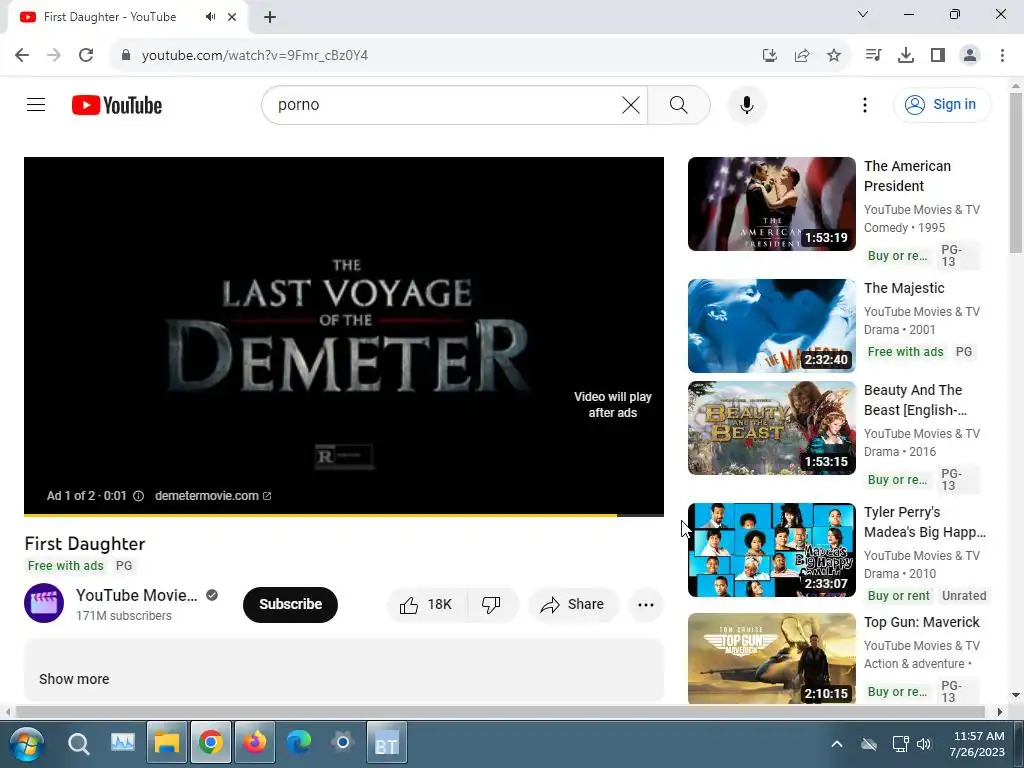View site info via lock icon
This screenshot has width=1024, height=768.
[x=125, y=55]
